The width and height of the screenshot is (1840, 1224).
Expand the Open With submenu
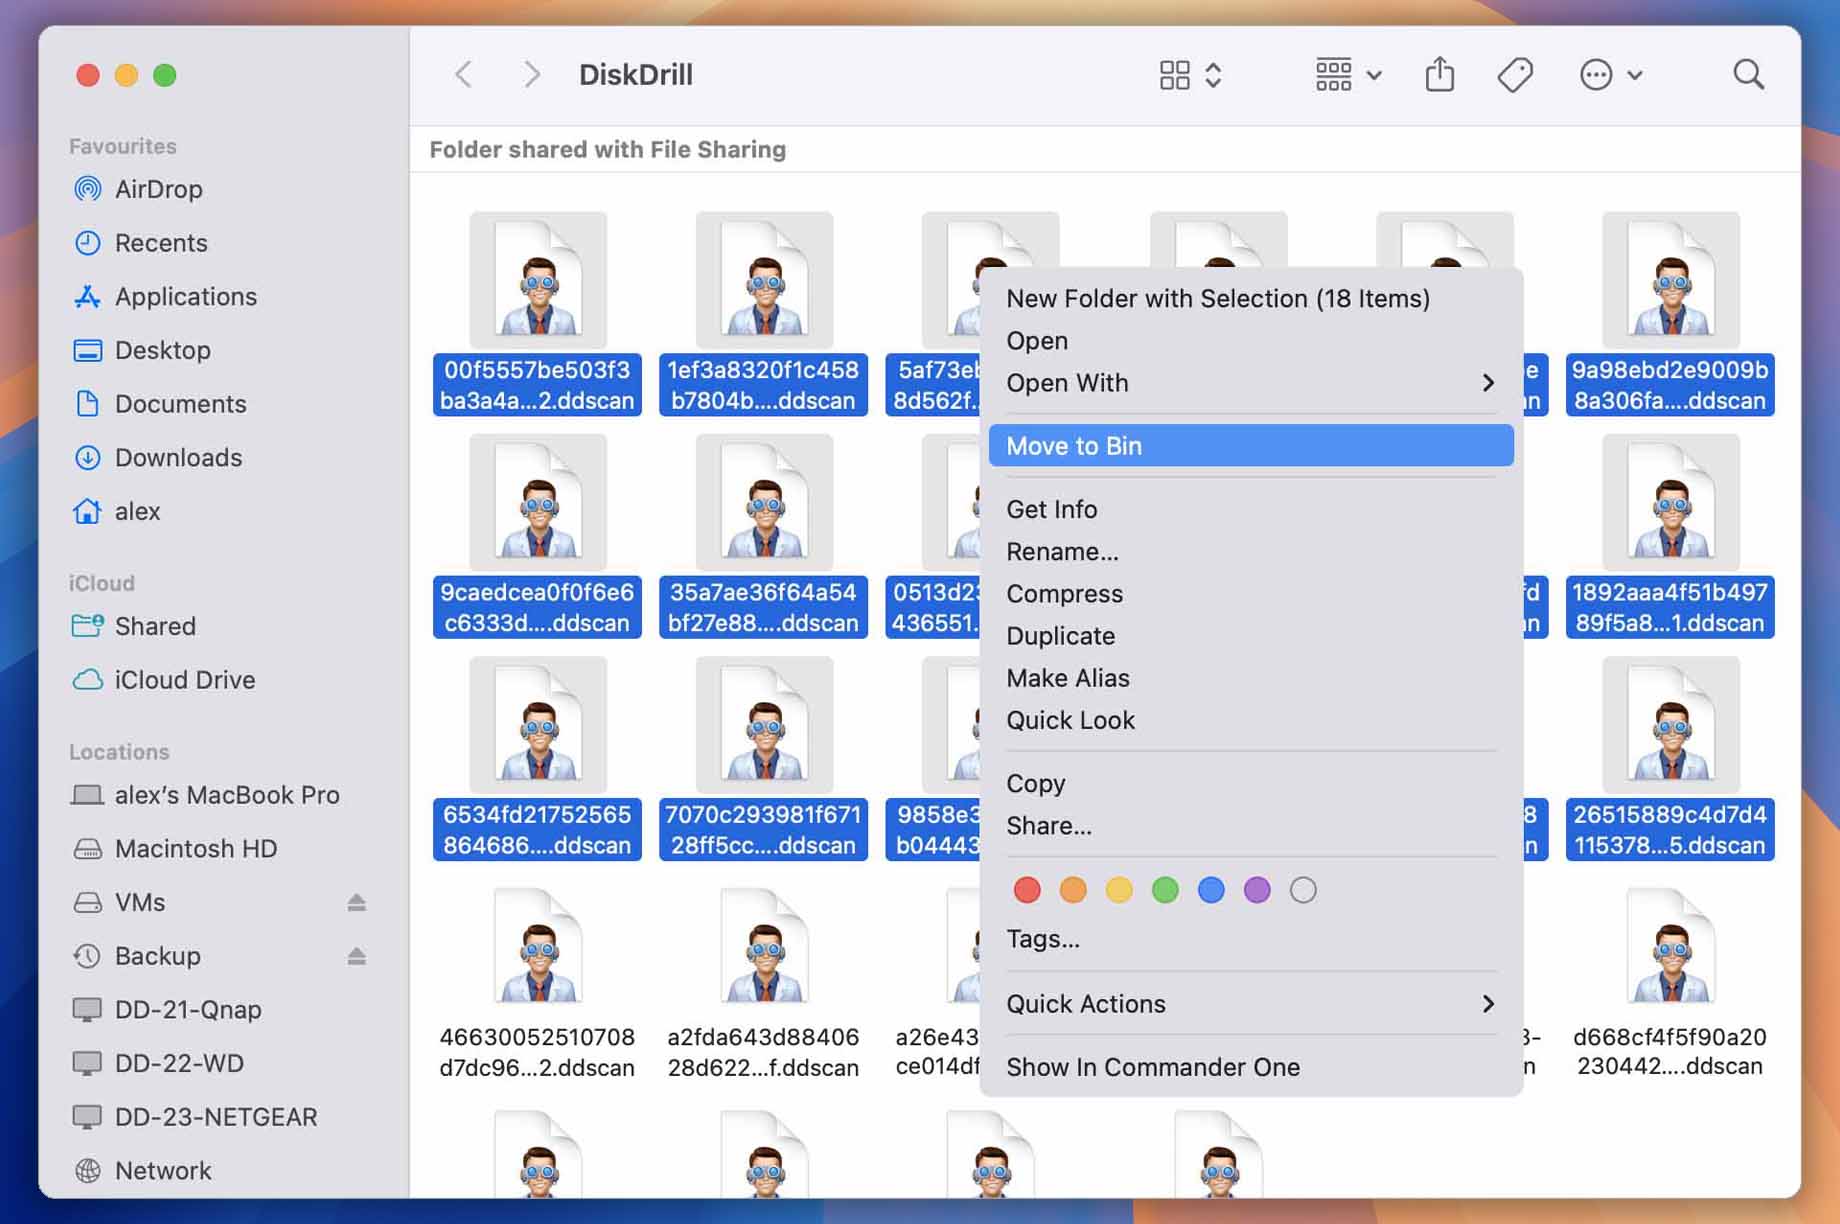[1250, 383]
